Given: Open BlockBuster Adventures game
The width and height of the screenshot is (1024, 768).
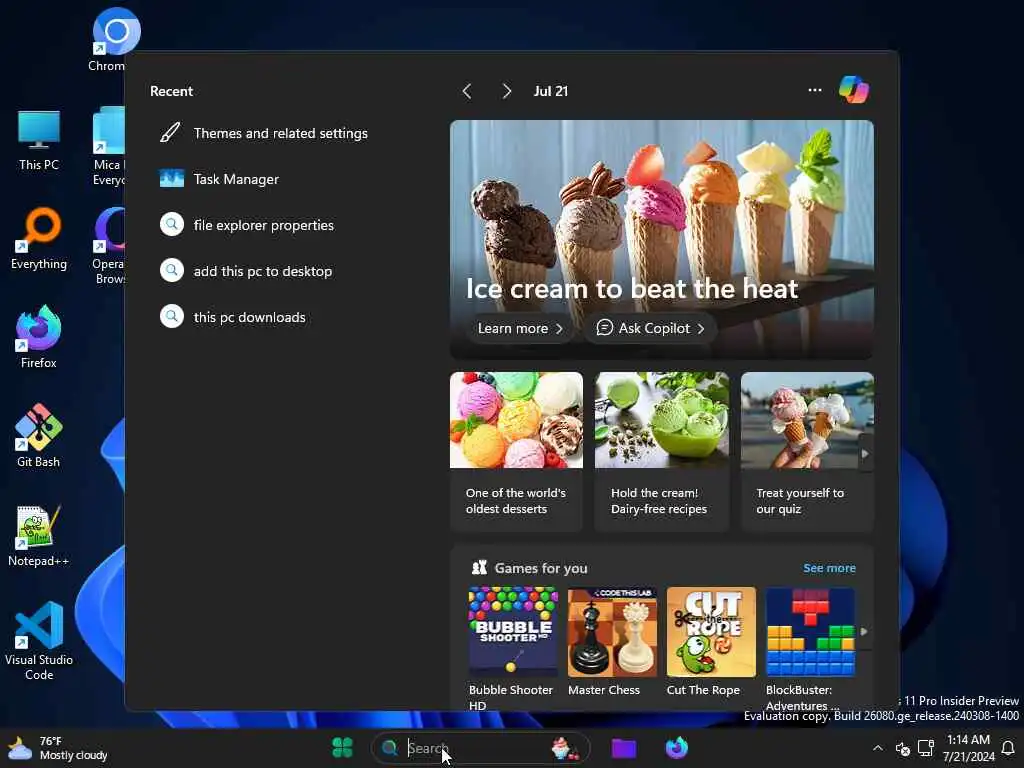Looking at the screenshot, I should [x=810, y=648].
